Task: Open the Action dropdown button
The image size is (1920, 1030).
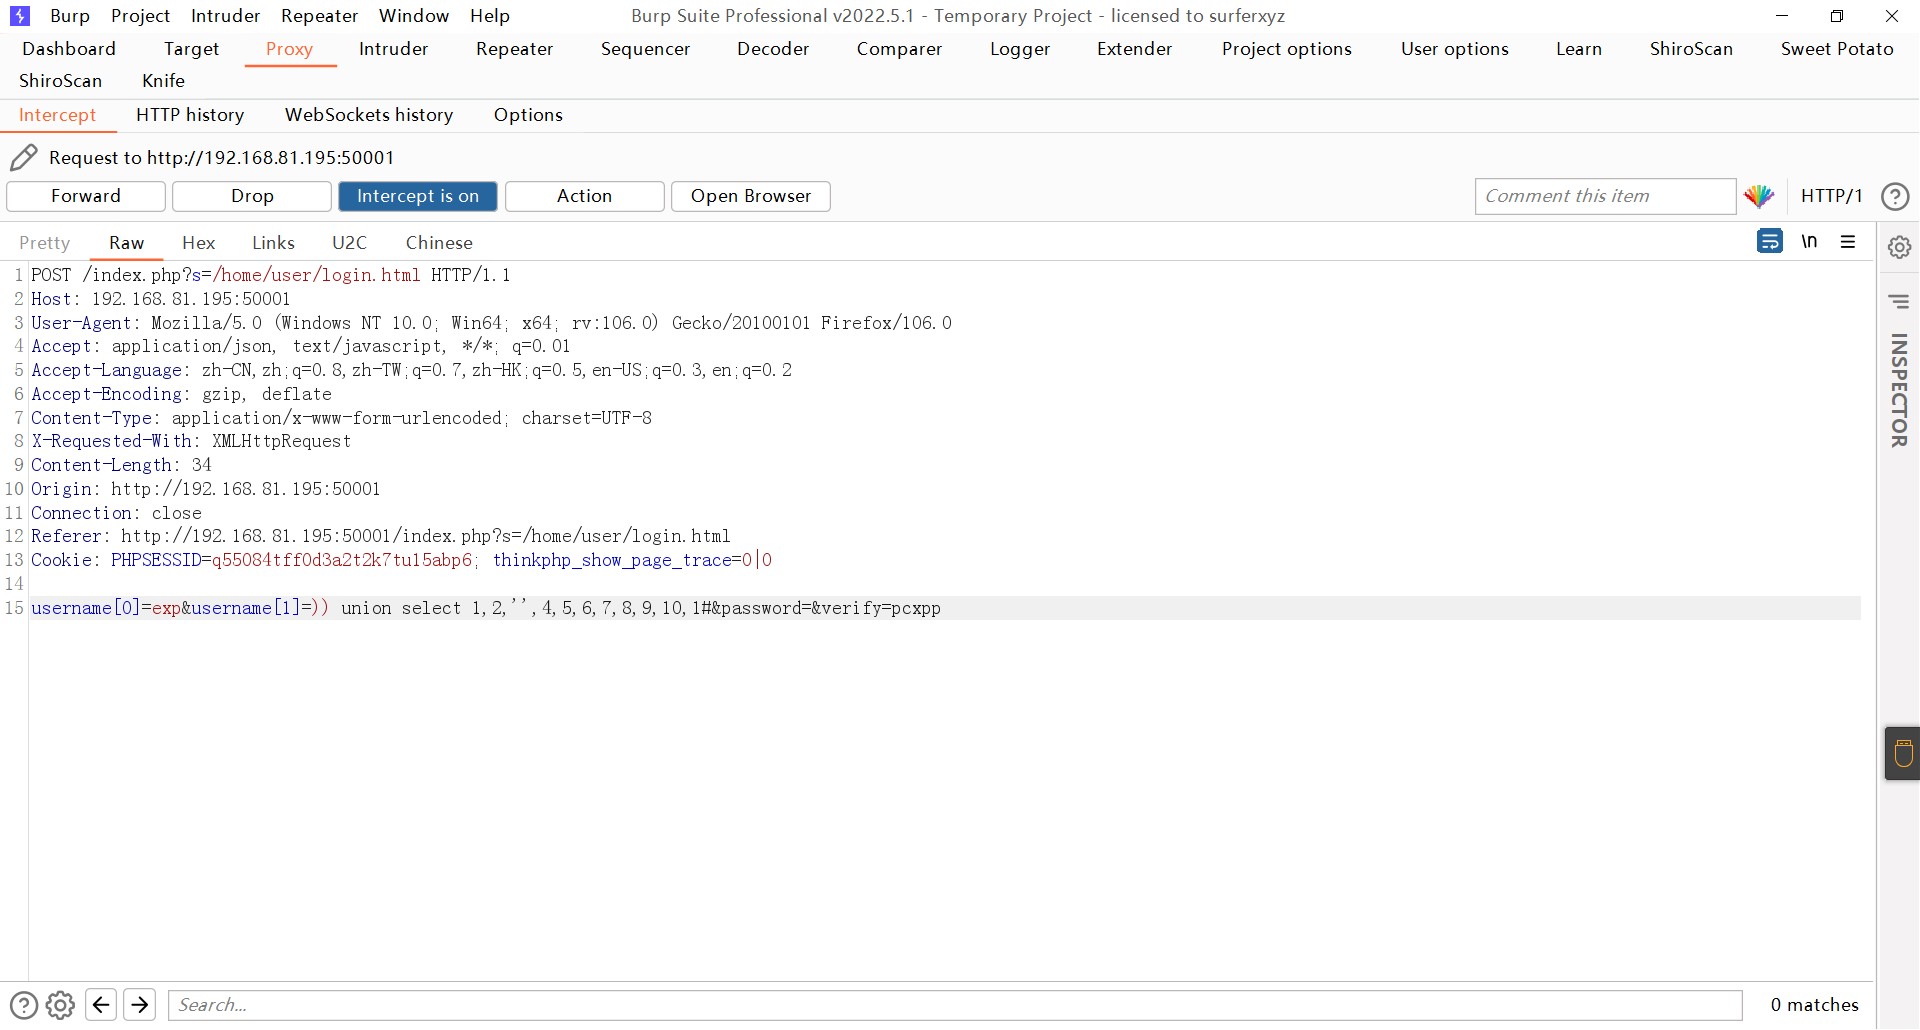Action: click(x=584, y=196)
